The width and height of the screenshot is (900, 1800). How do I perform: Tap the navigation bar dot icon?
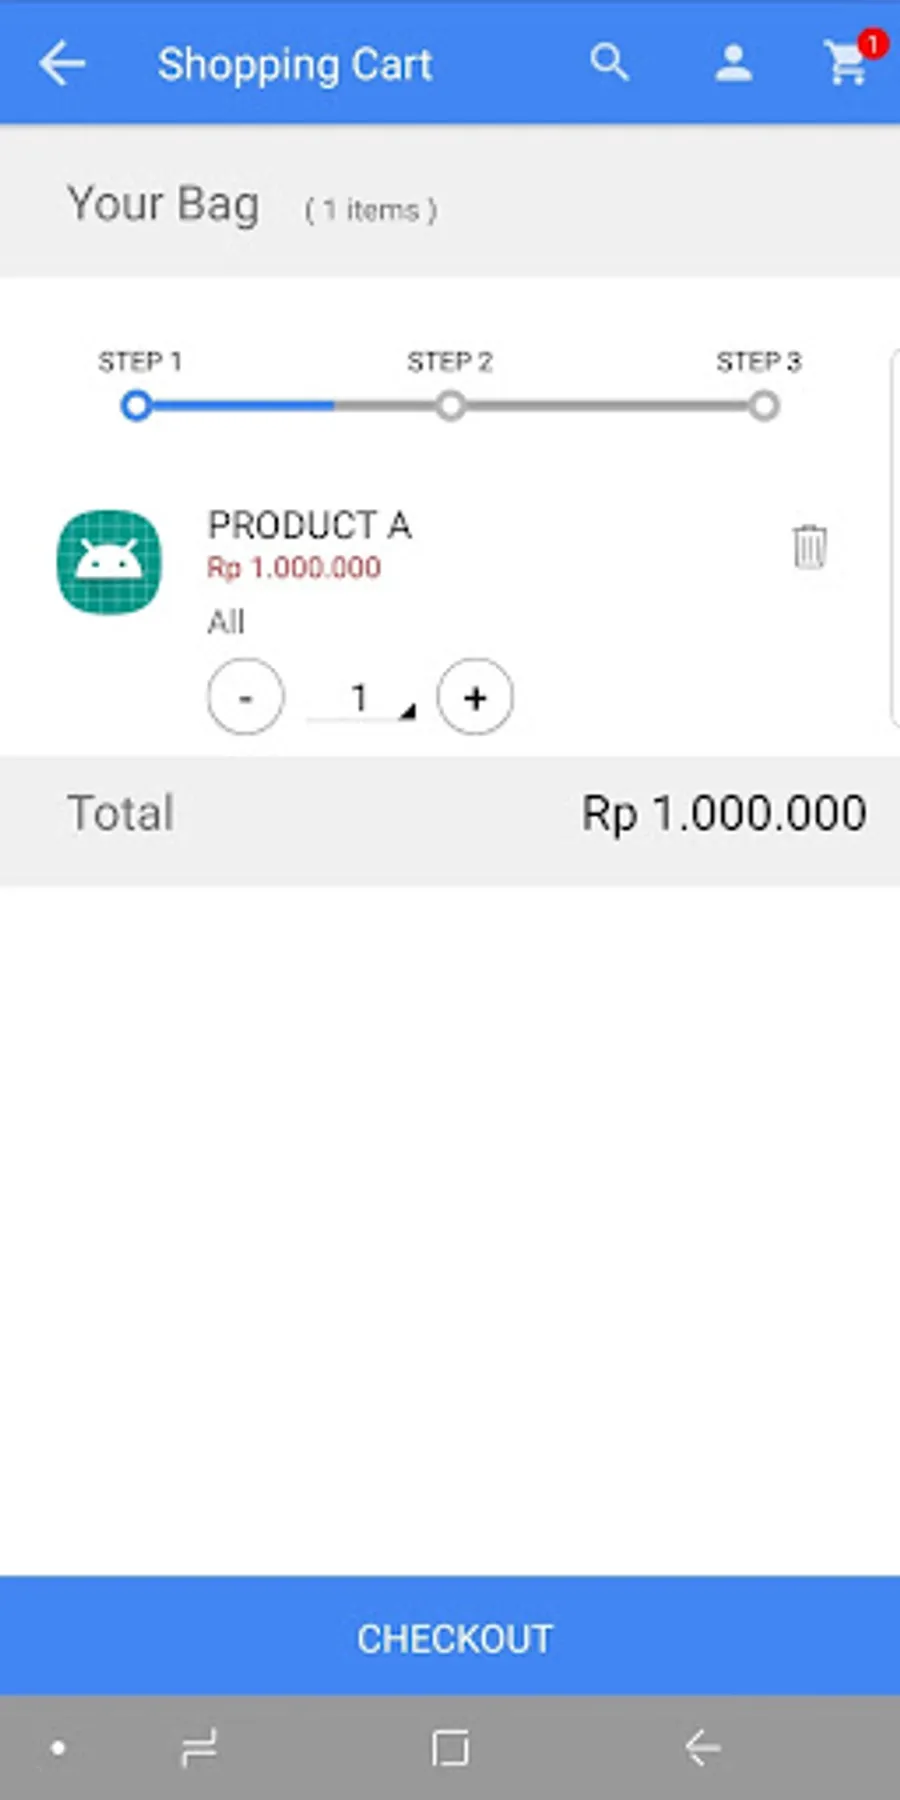point(59,1748)
